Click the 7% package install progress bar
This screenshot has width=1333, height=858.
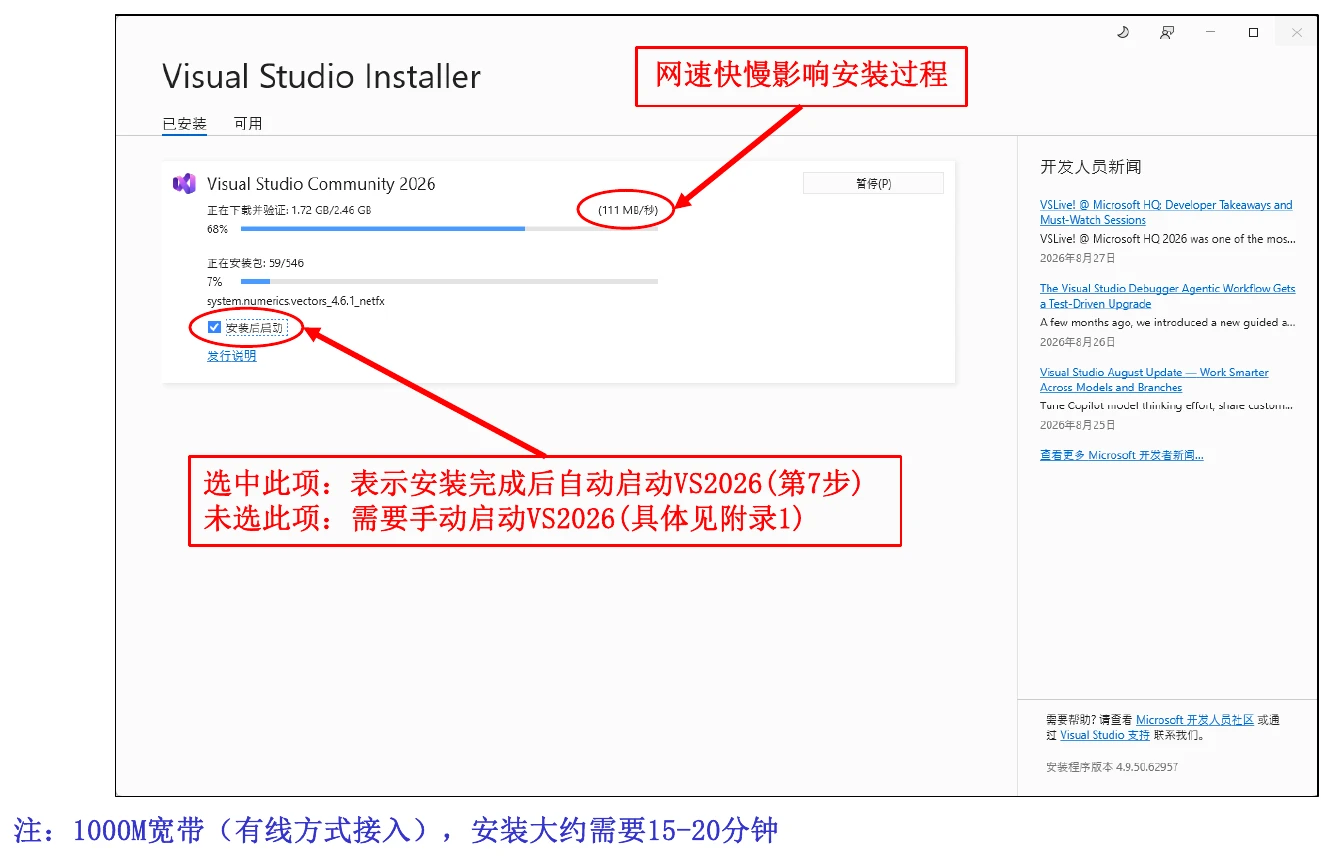[x=449, y=281]
